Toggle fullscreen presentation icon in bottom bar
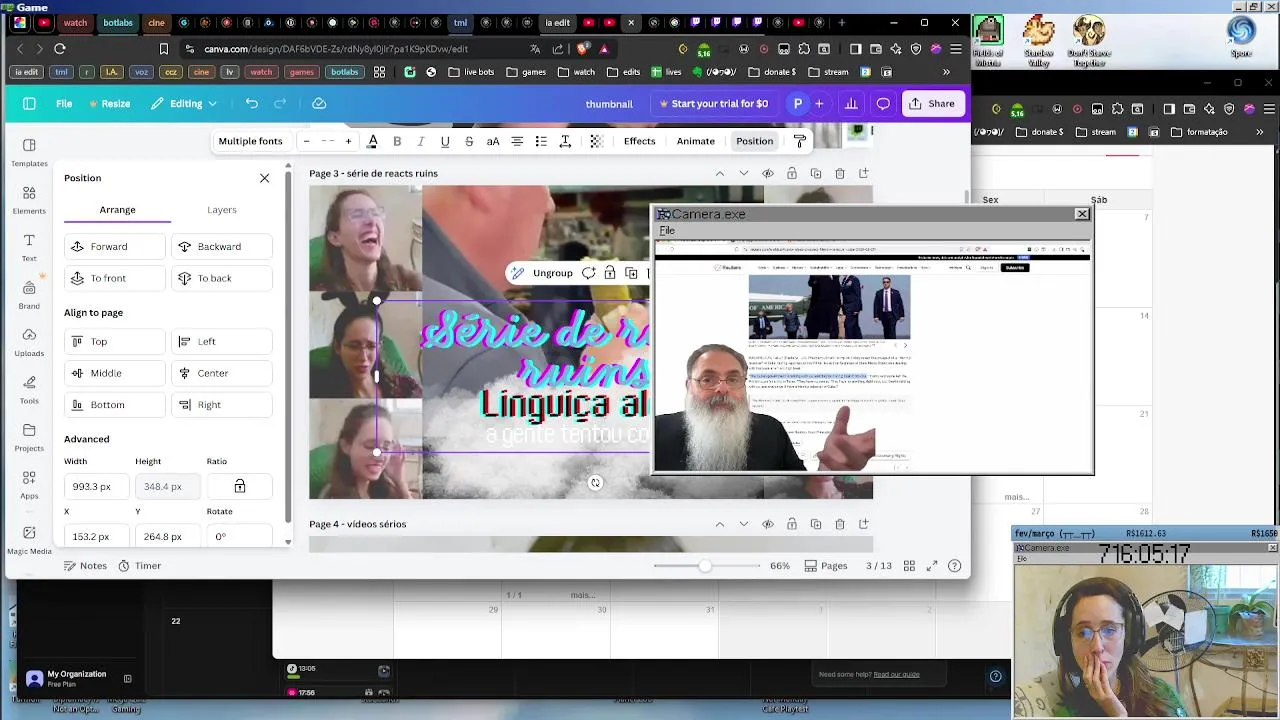Screen dimensions: 1280x720 tap(932, 566)
